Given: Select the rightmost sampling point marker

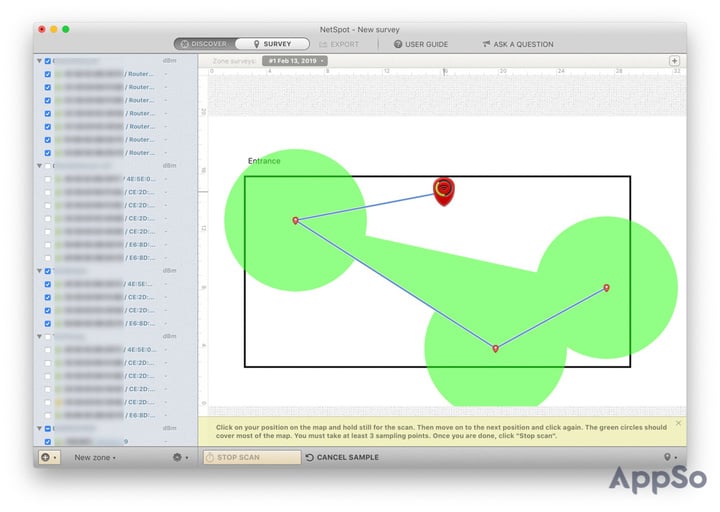Looking at the screenshot, I should pyautogui.click(x=607, y=288).
